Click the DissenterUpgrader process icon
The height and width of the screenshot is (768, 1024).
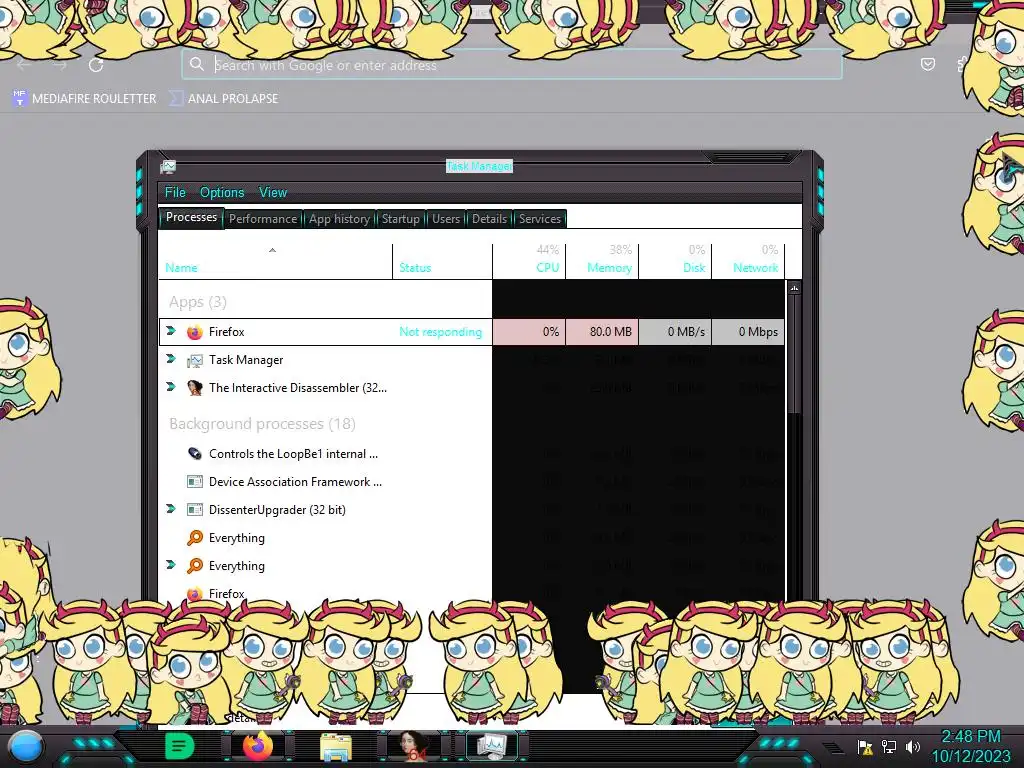pyautogui.click(x=195, y=510)
